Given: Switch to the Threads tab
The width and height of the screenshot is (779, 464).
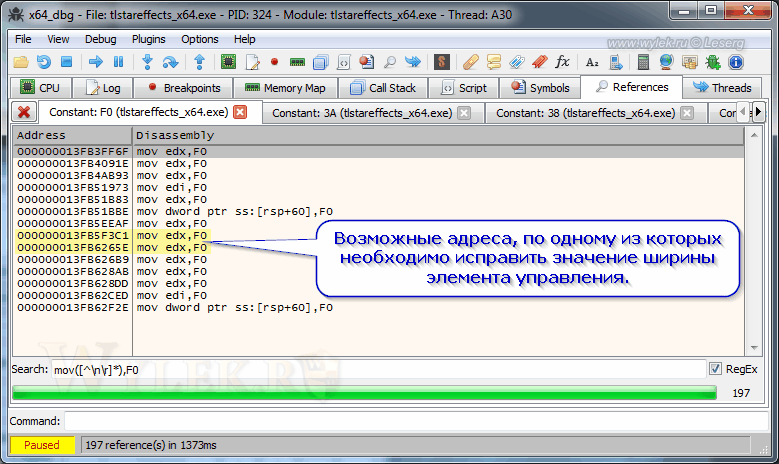Looking at the screenshot, I should [722, 88].
